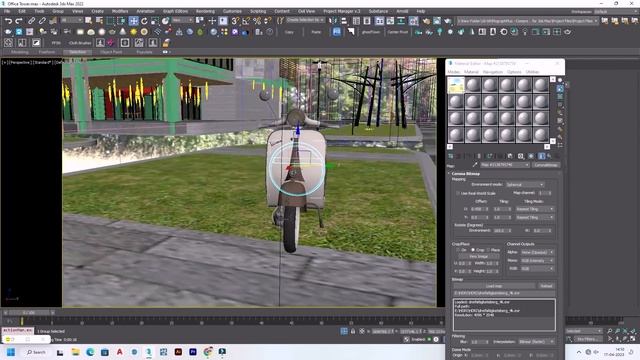Choose the Select and Rotate tool
Viewport: 640px width, 360px height.
pyautogui.click(x=144, y=20)
